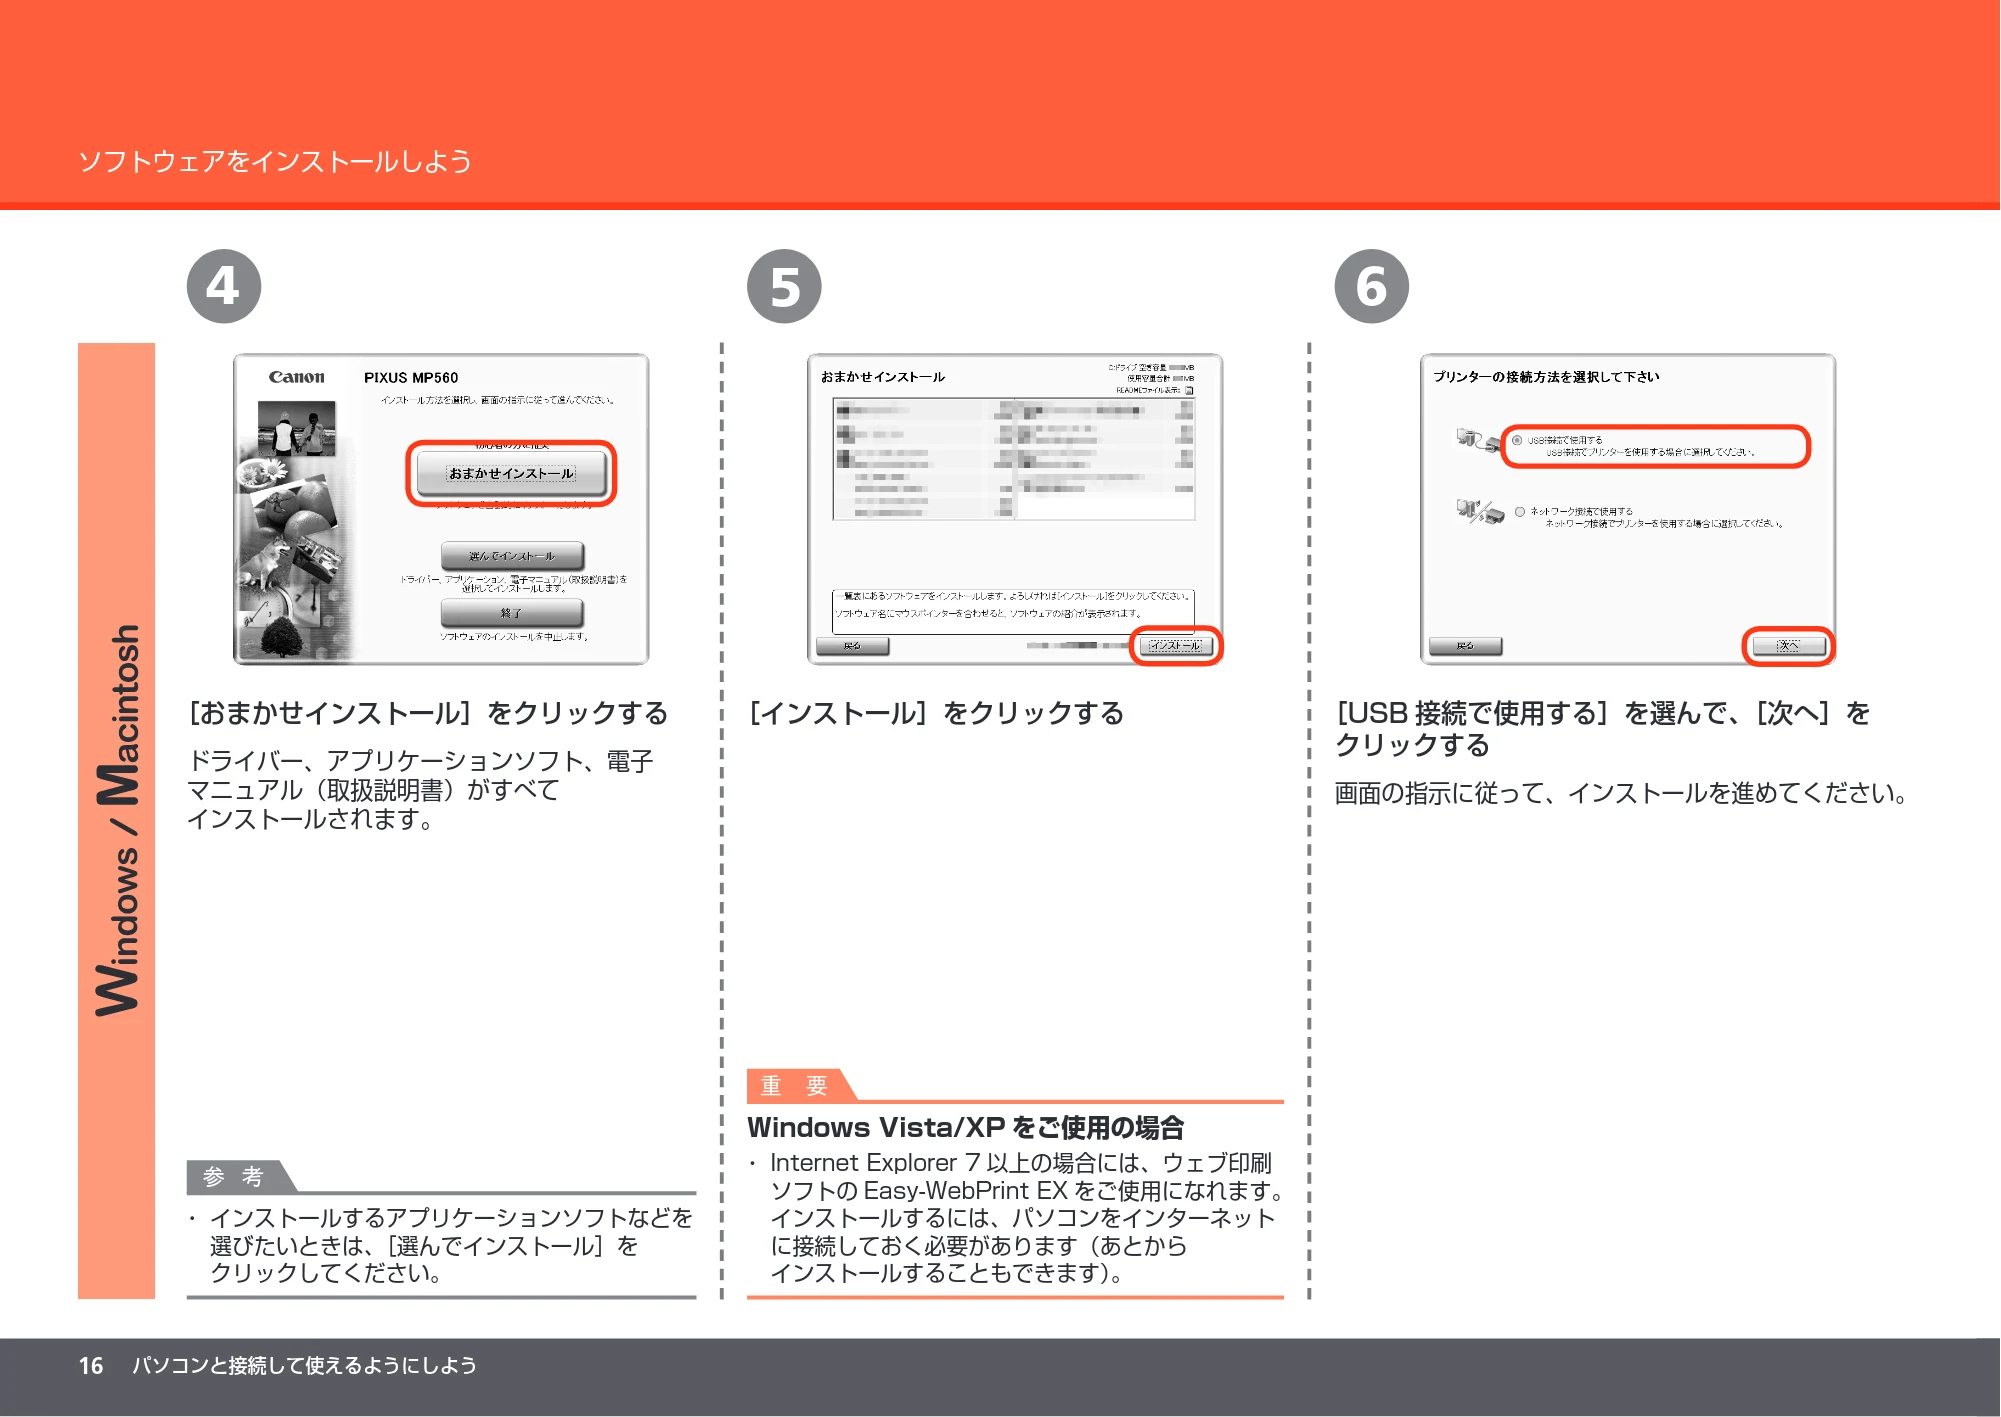
Task: Click the インストール button in the おまかせインストール dialog
Action: pos(1175,646)
